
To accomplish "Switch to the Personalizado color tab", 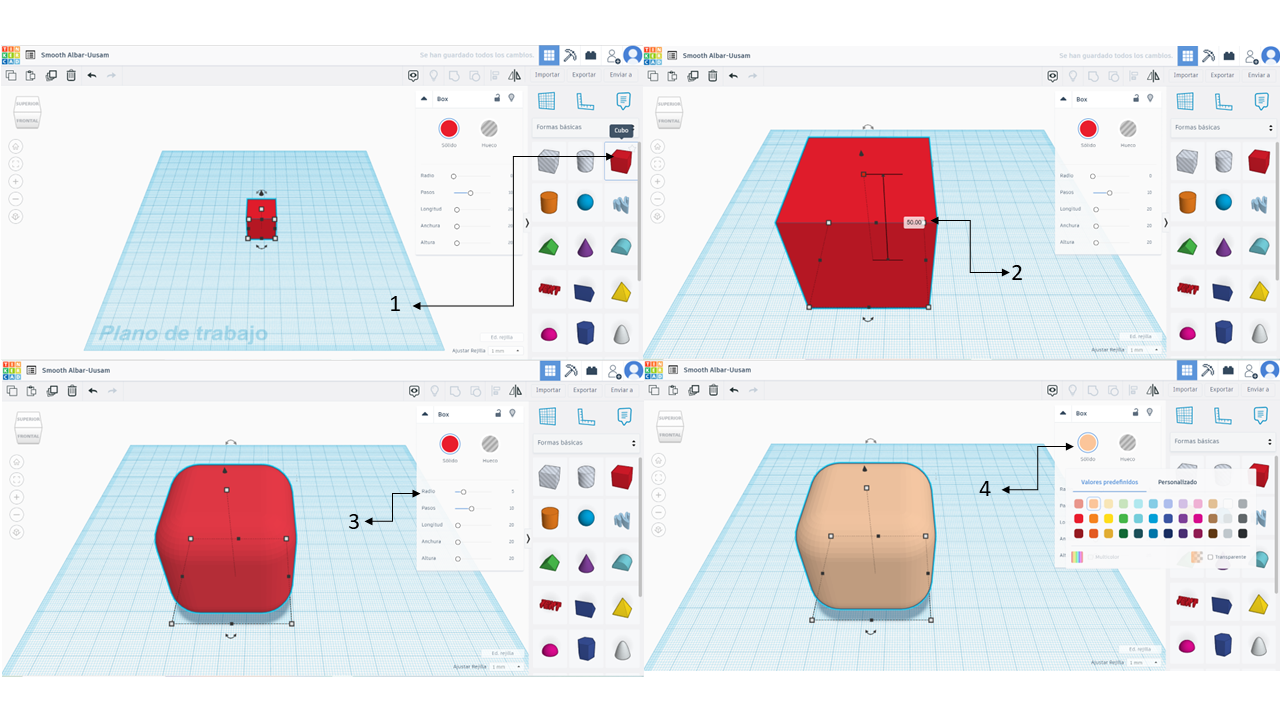I will [1177, 482].
